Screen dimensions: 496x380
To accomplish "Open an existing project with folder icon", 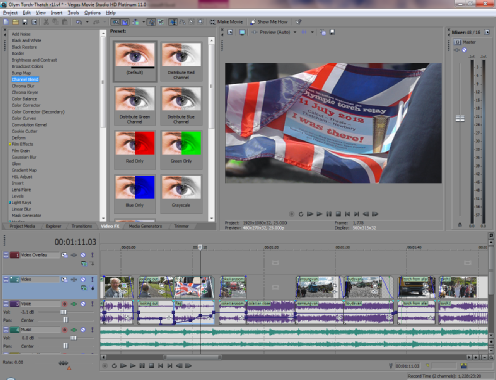I will pos(15,22).
